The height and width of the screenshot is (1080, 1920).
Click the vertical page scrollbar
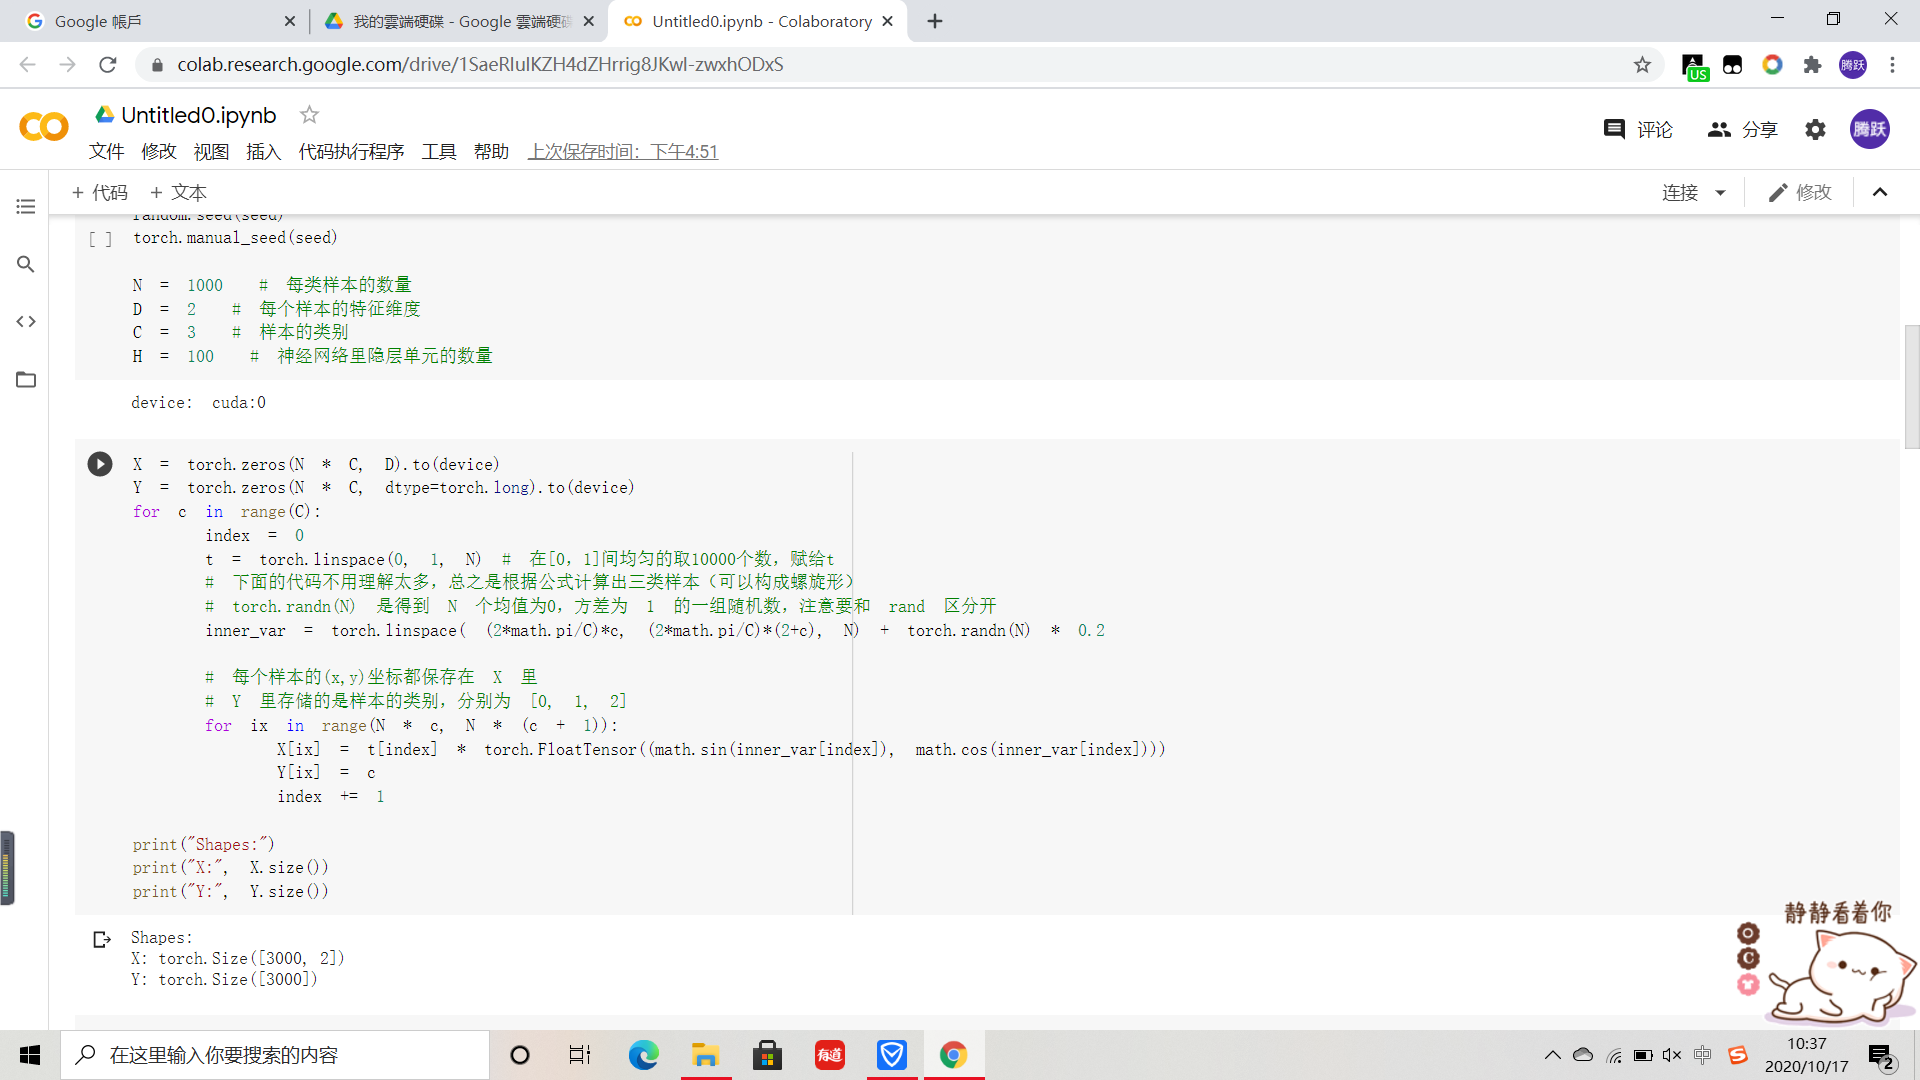[1911, 386]
